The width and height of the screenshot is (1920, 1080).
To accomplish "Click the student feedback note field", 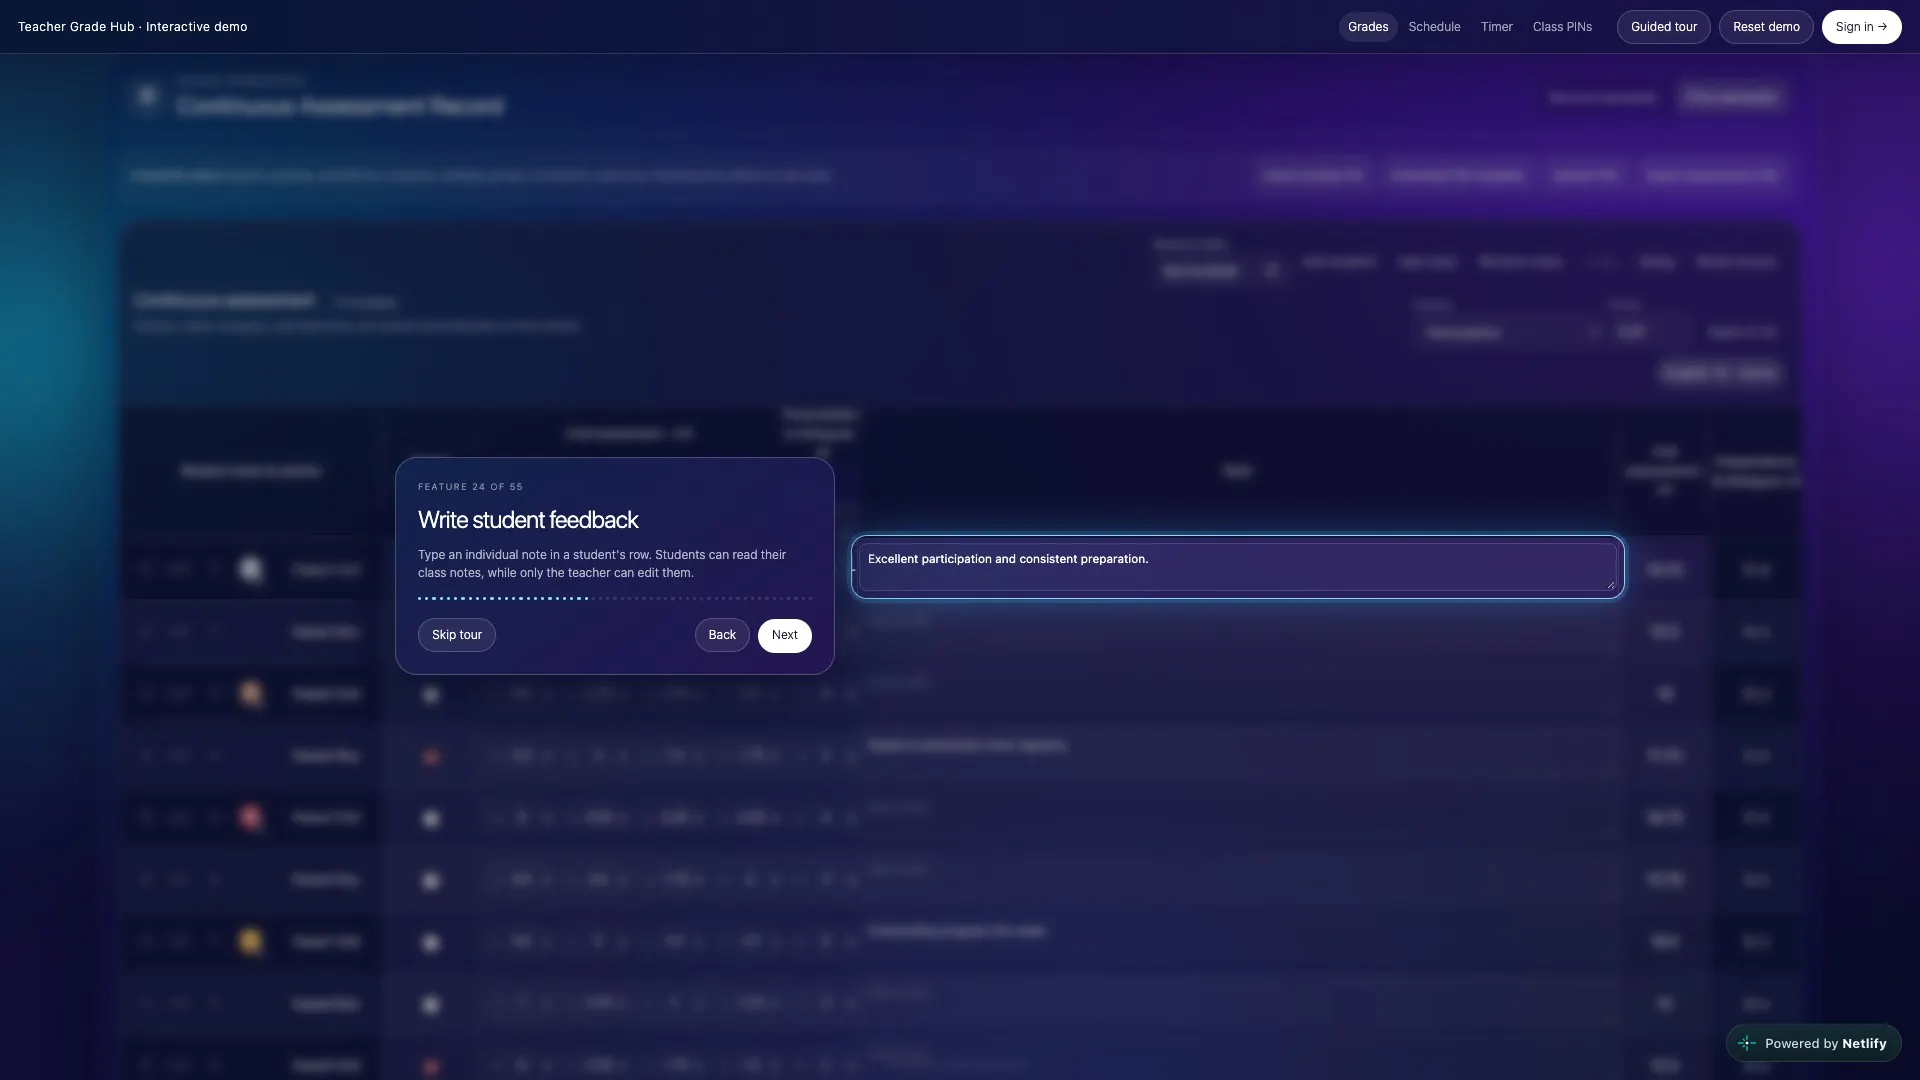I will (1237, 567).
